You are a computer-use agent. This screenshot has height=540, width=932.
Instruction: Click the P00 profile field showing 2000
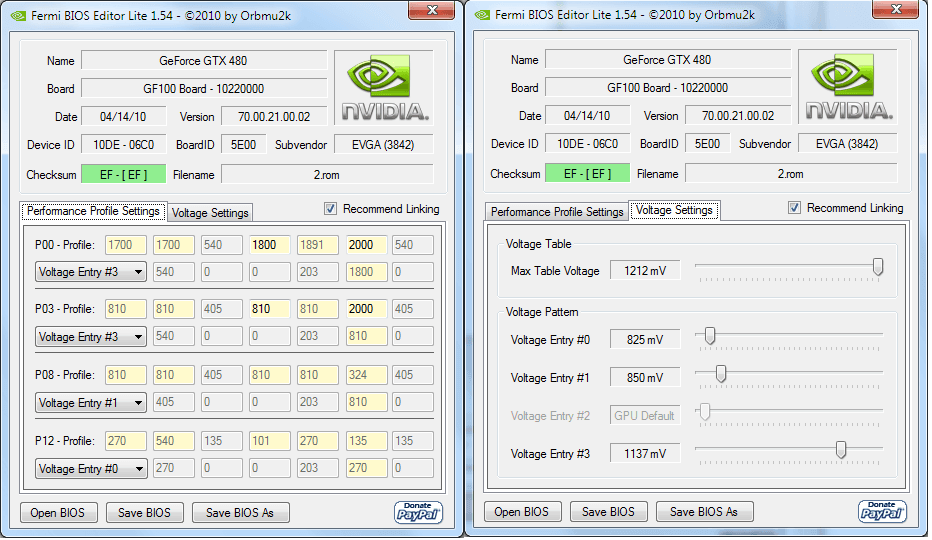tap(366, 245)
